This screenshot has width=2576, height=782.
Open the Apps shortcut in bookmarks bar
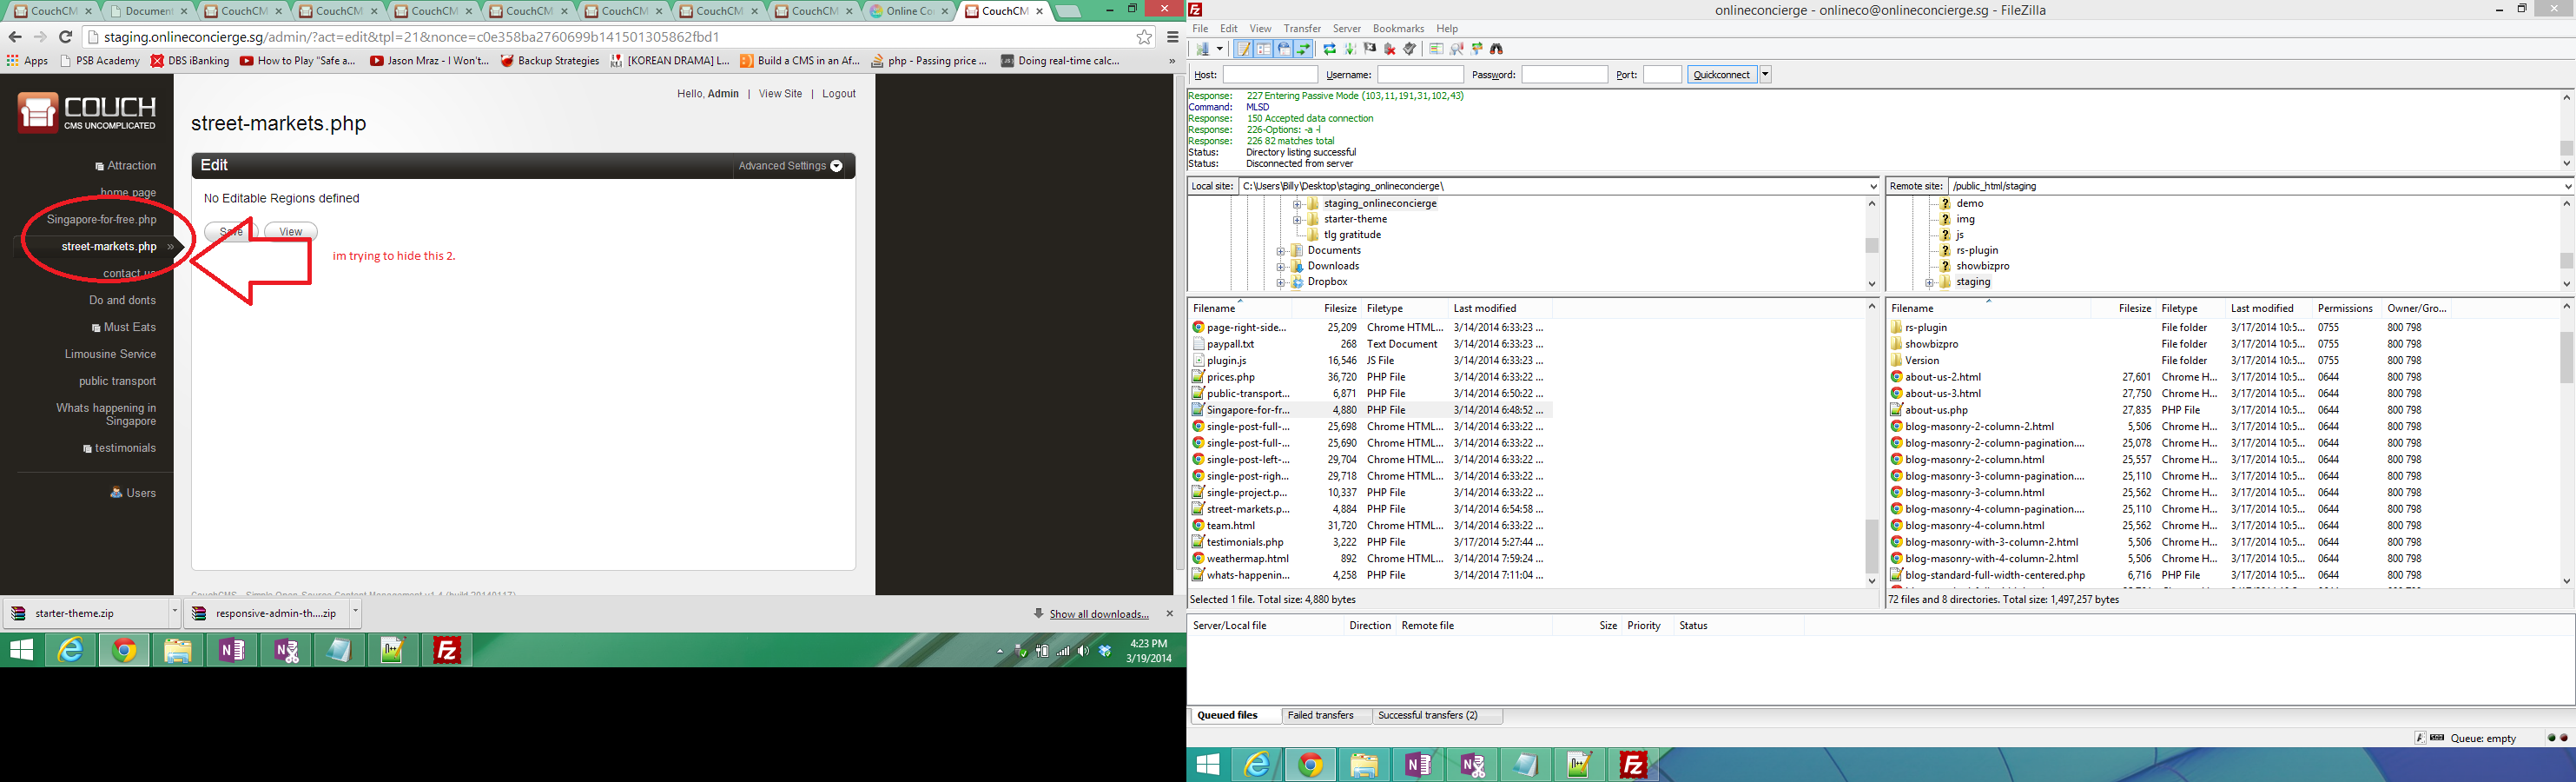pos(28,61)
